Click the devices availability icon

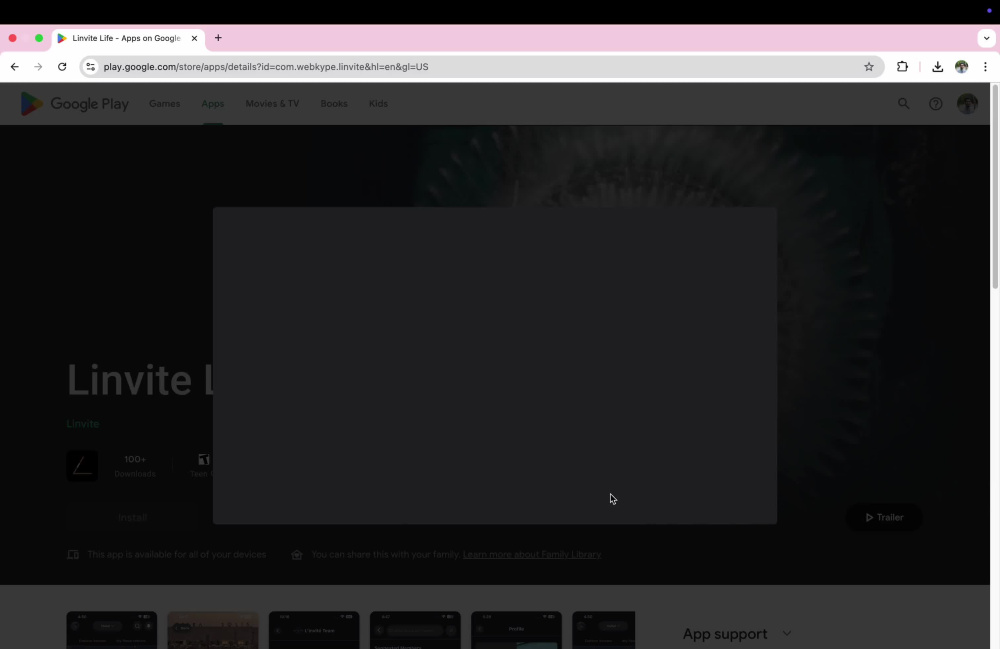[73, 555]
